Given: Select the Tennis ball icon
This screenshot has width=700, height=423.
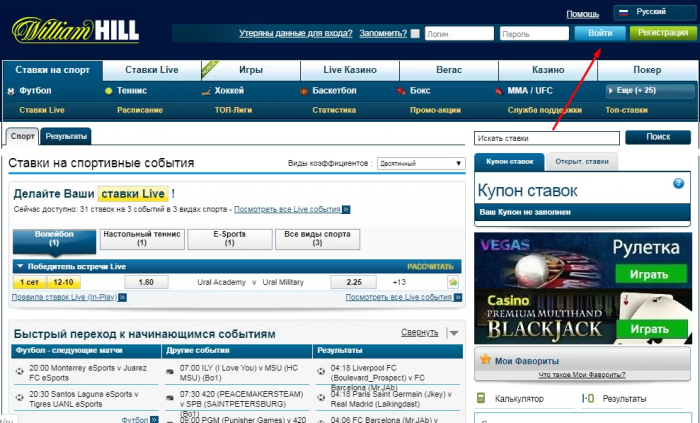Looking at the screenshot, I should click(x=108, y=91).
